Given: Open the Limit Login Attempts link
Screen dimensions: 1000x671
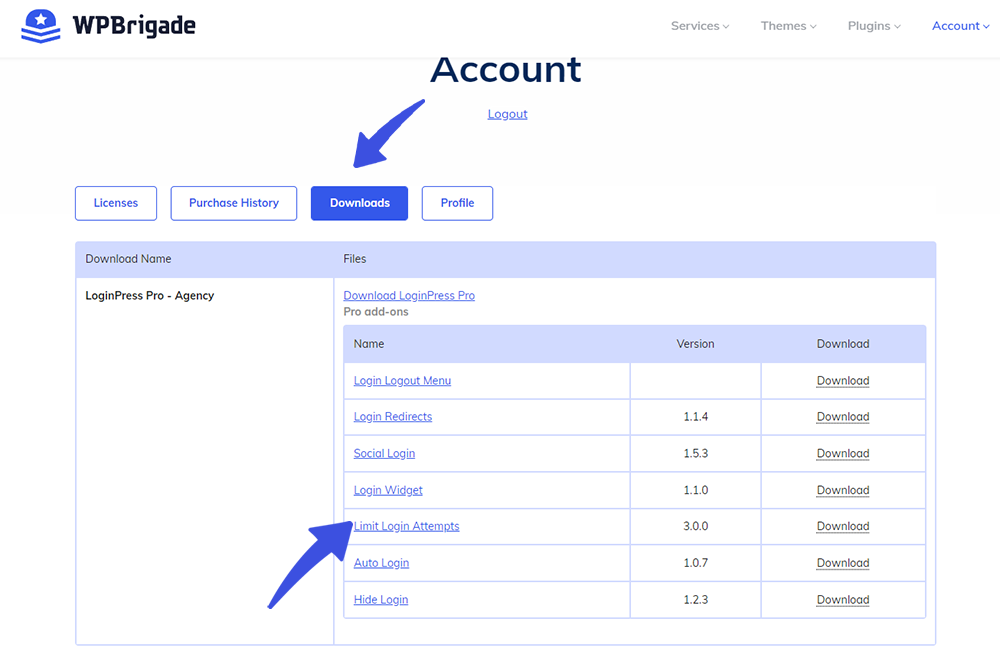Looking at the screenshot, I should coord(406,526).
